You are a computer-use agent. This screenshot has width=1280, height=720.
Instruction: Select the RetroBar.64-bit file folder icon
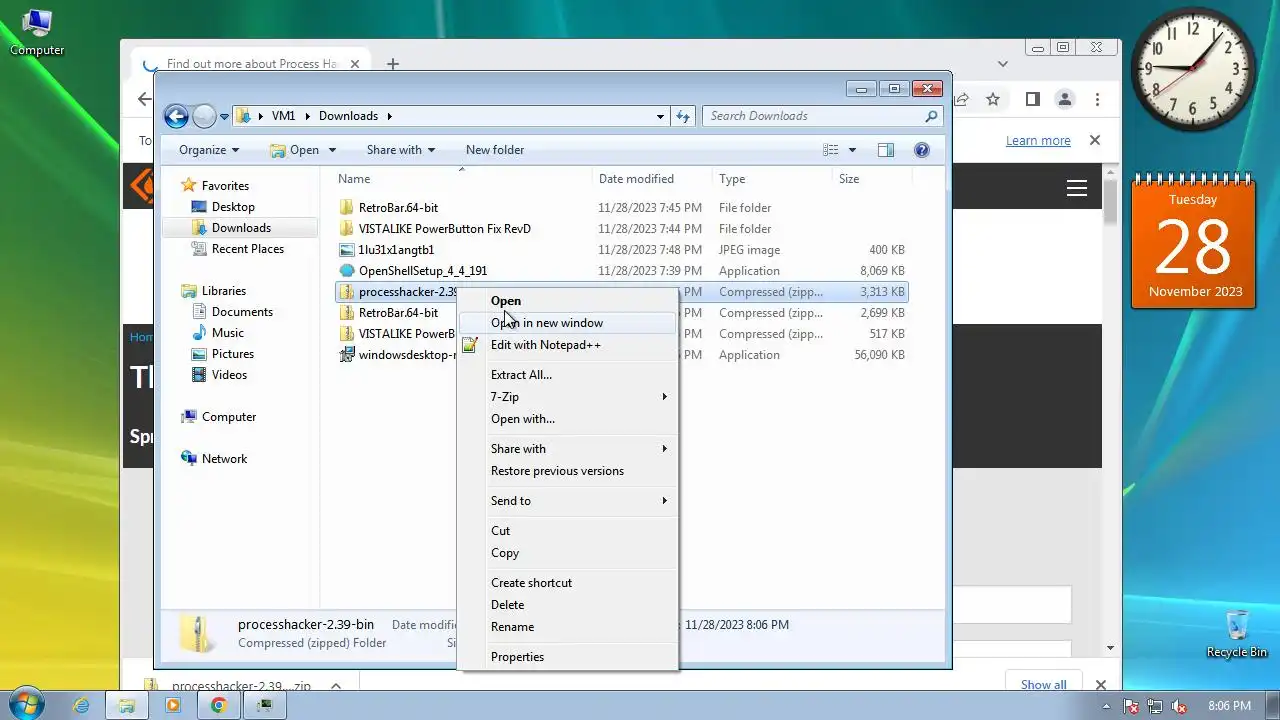(347, 208)
